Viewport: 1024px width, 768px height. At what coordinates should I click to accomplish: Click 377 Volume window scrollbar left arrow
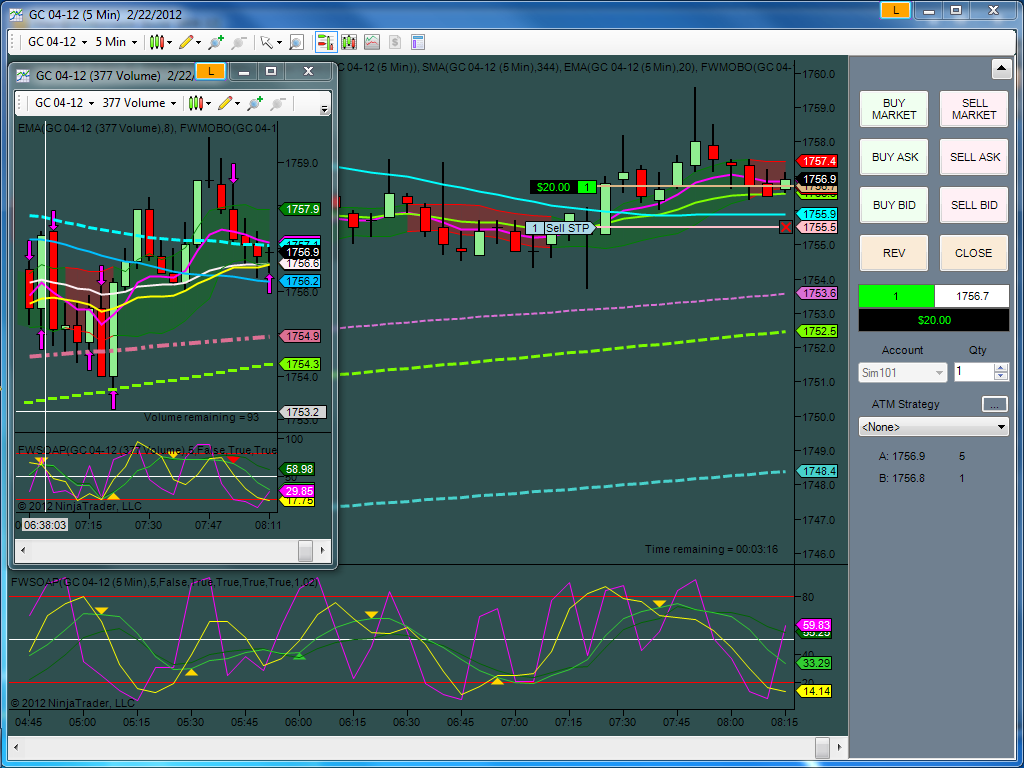23,551
